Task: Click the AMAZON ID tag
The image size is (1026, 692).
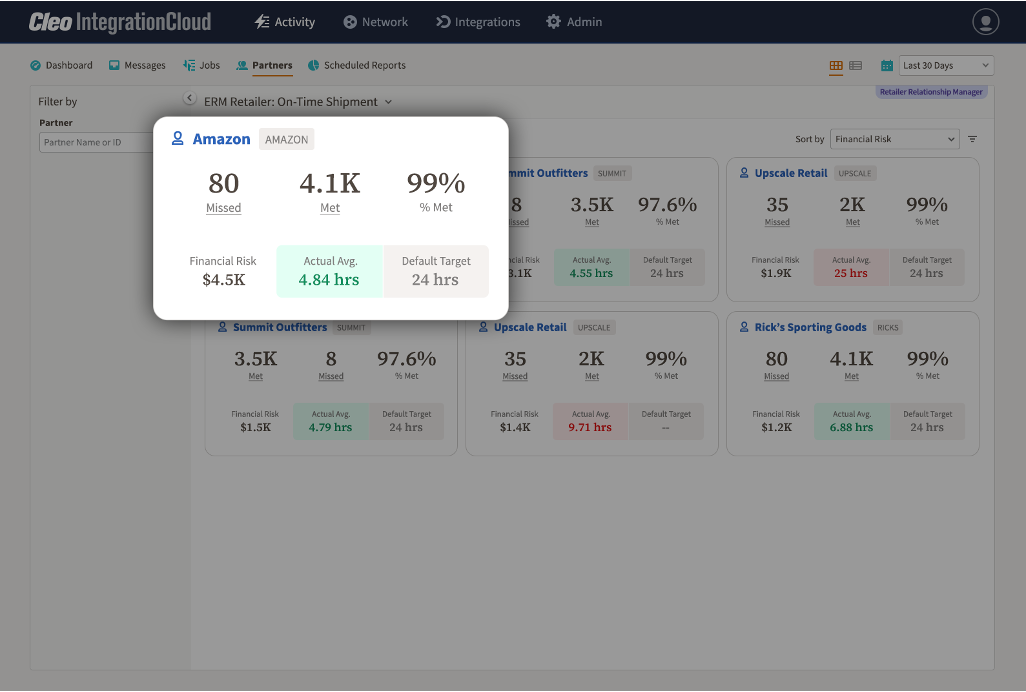Action: (x=287, y=139)
